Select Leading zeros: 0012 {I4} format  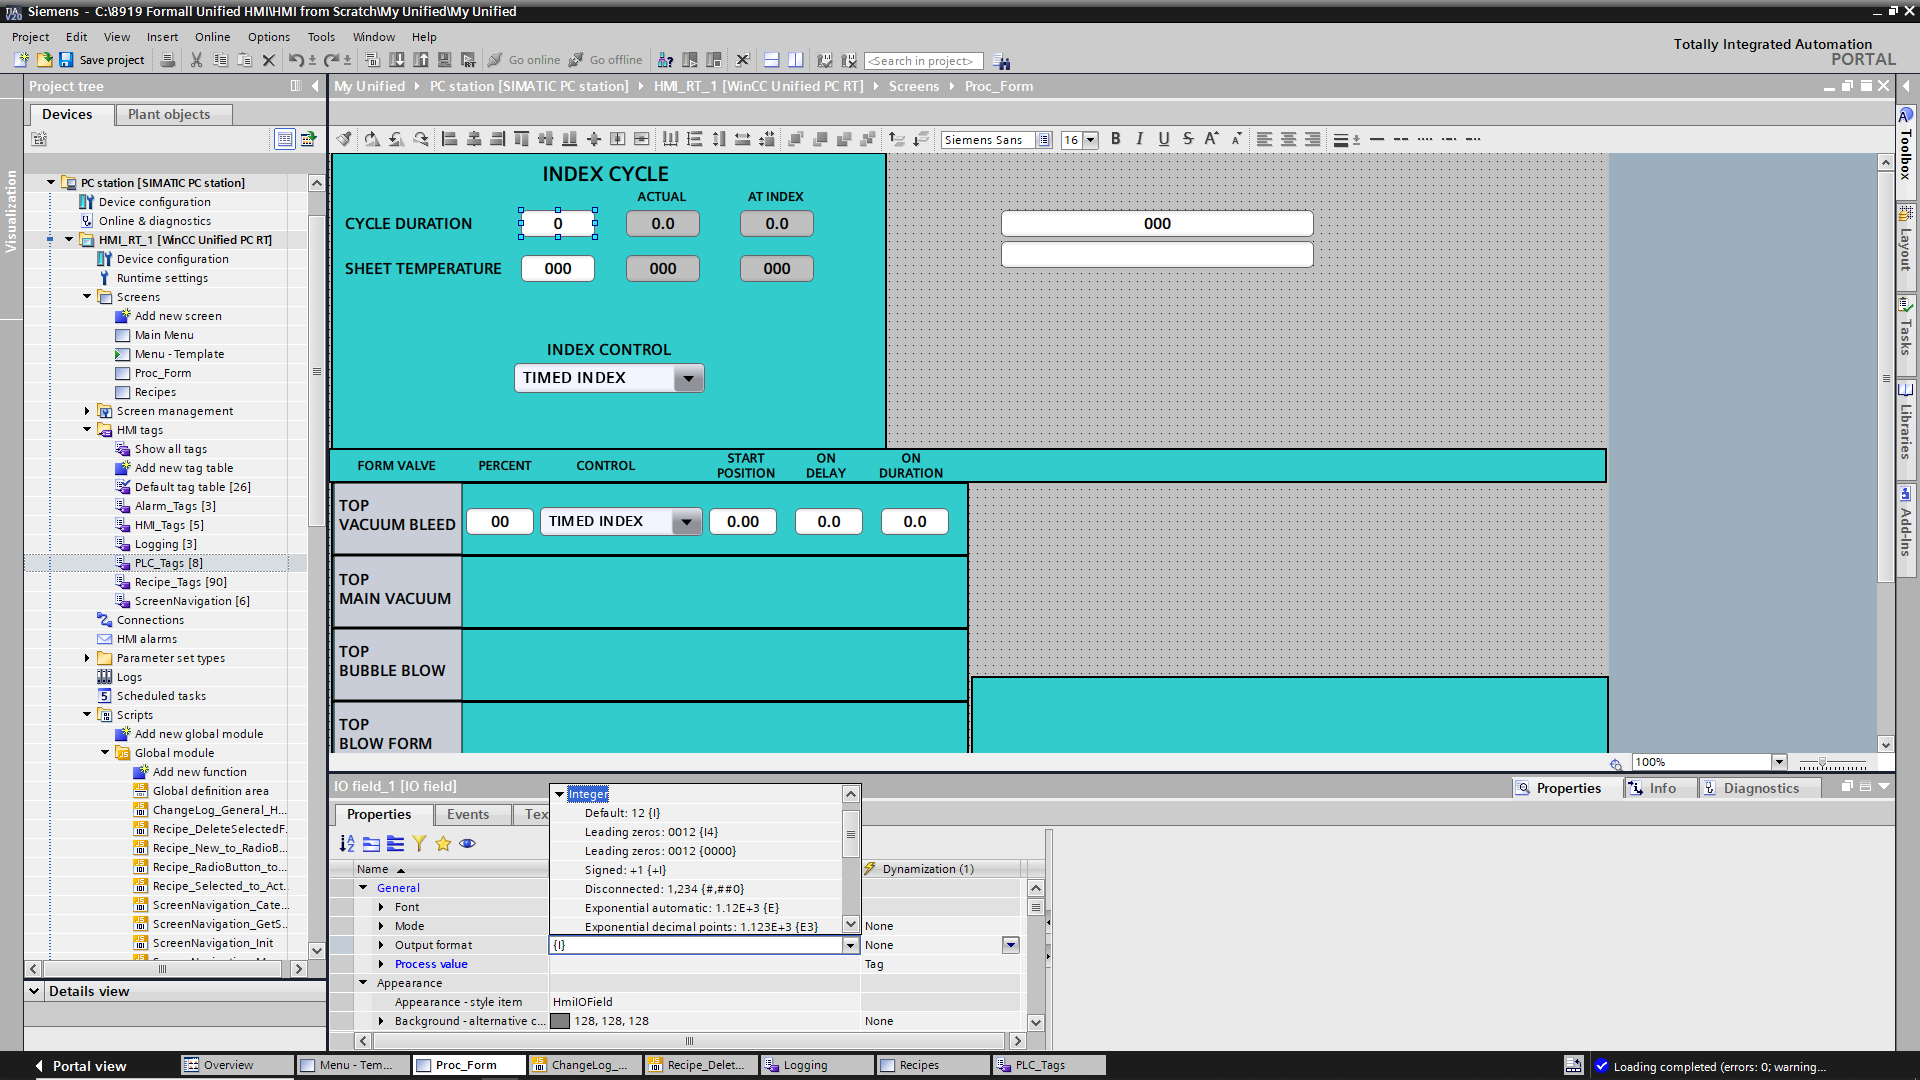(x=651, y=832)
